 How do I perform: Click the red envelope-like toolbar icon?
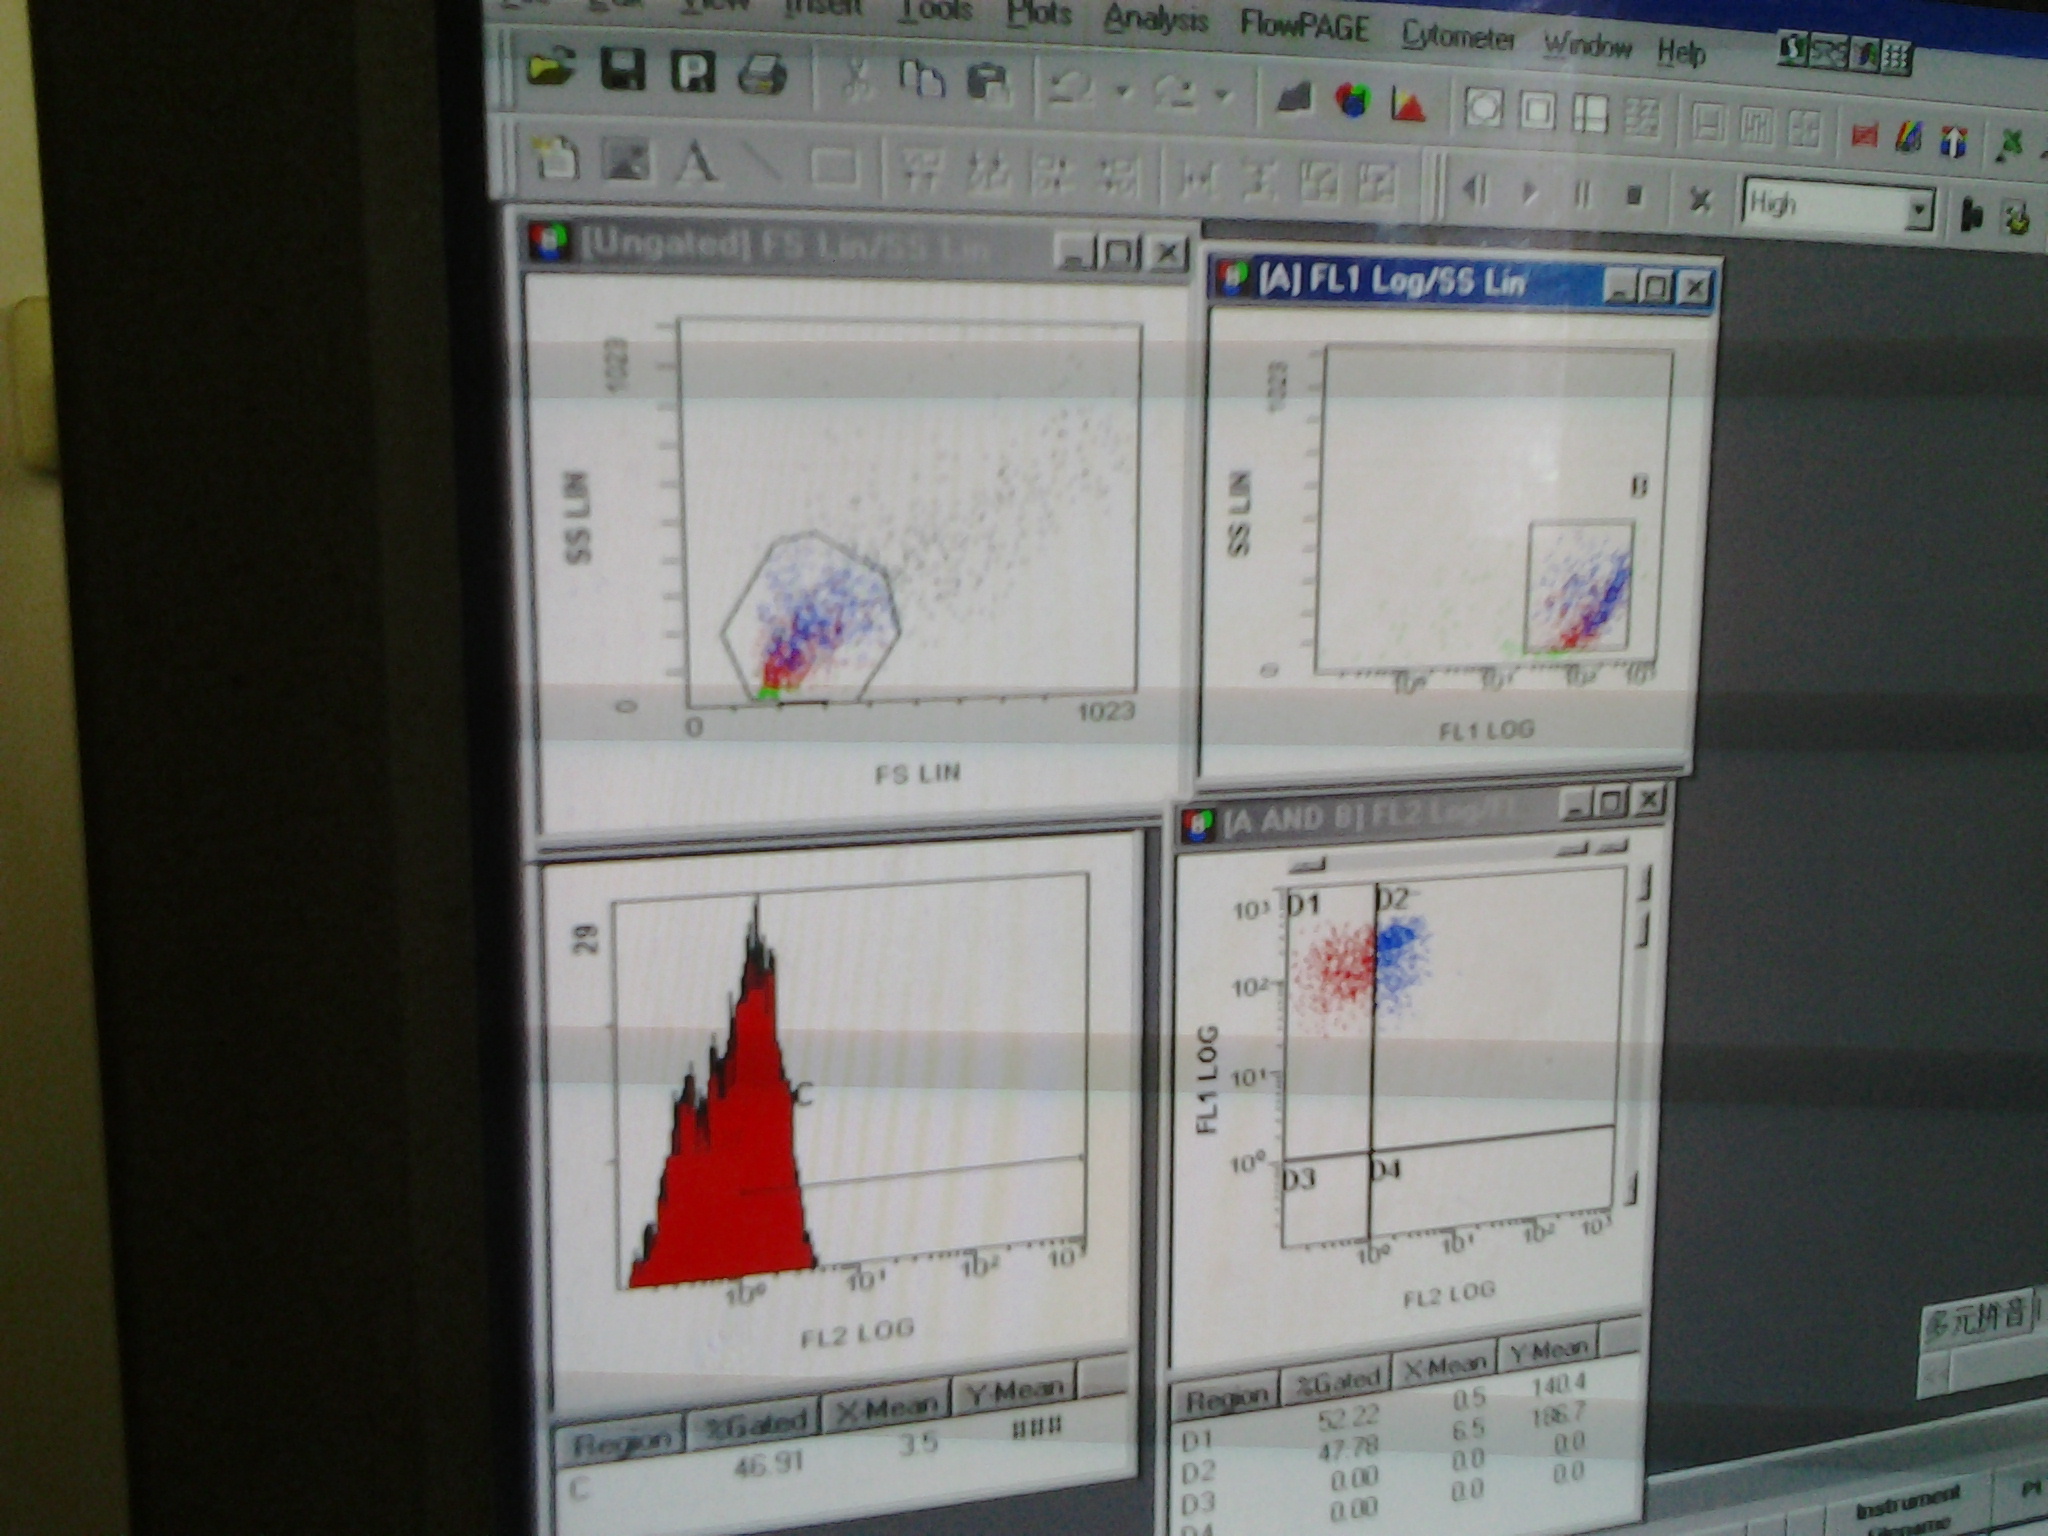(x=1863, y=134)
